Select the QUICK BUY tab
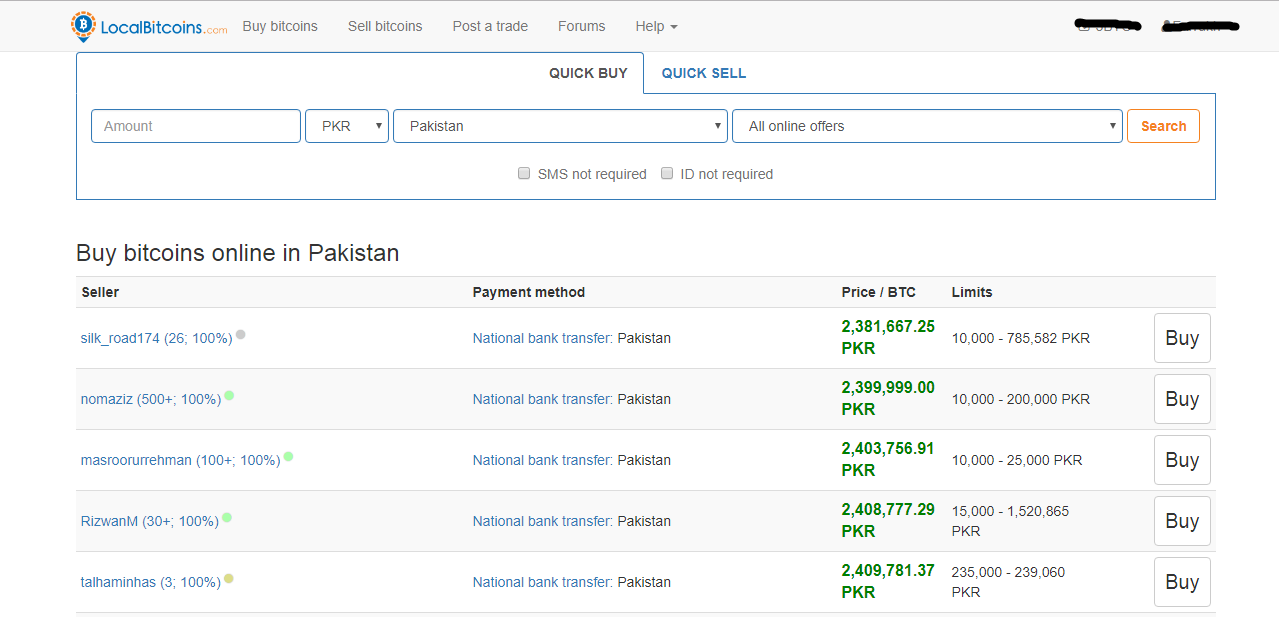Screen dimensions: 1279x617 click(x=588, y=73)
